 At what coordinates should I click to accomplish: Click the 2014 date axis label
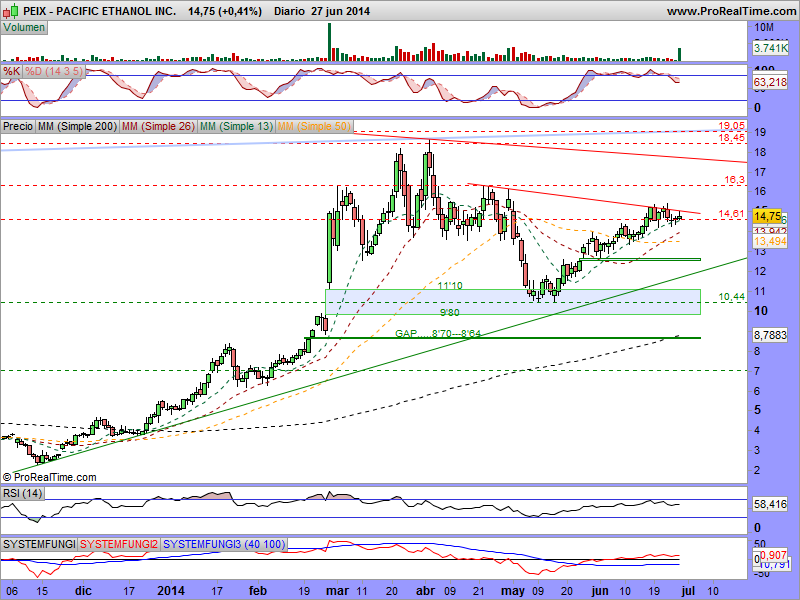(171, 591)
